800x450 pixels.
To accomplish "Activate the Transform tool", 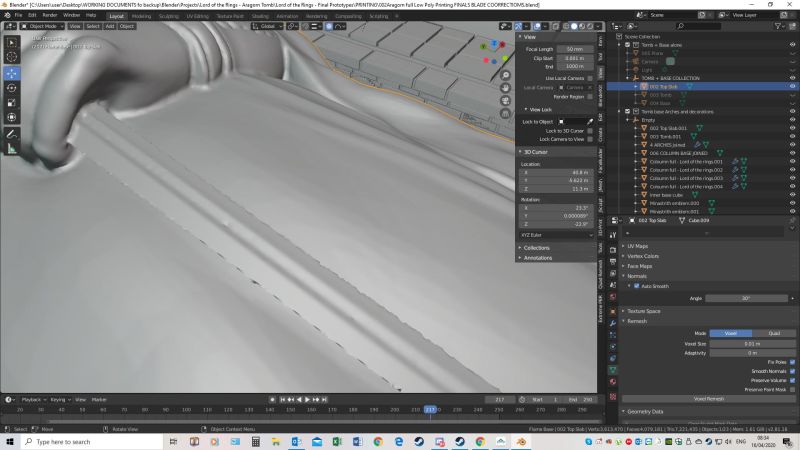I will point(11,117).
